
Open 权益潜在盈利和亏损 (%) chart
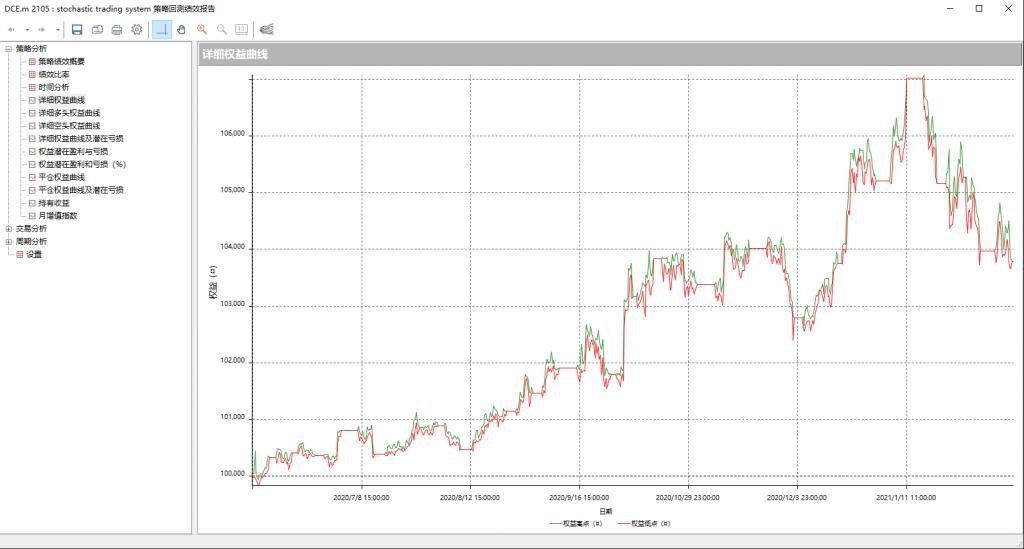[82, 165]
